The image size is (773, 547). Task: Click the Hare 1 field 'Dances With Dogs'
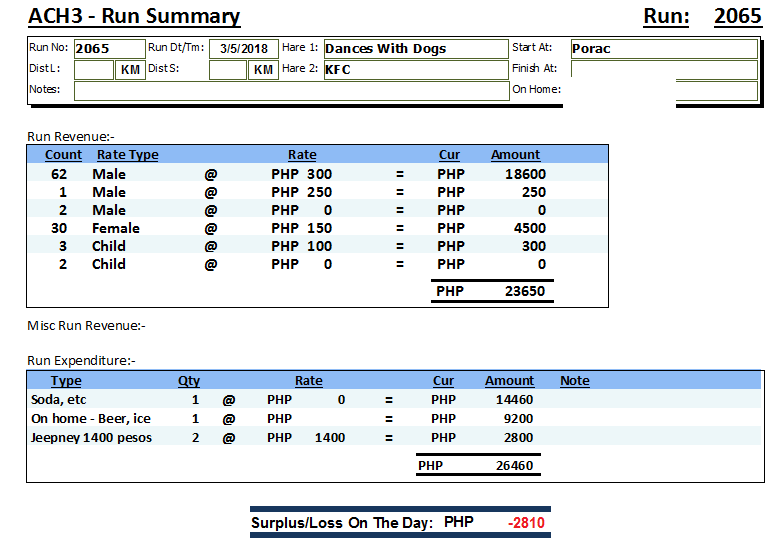(415, 49)
